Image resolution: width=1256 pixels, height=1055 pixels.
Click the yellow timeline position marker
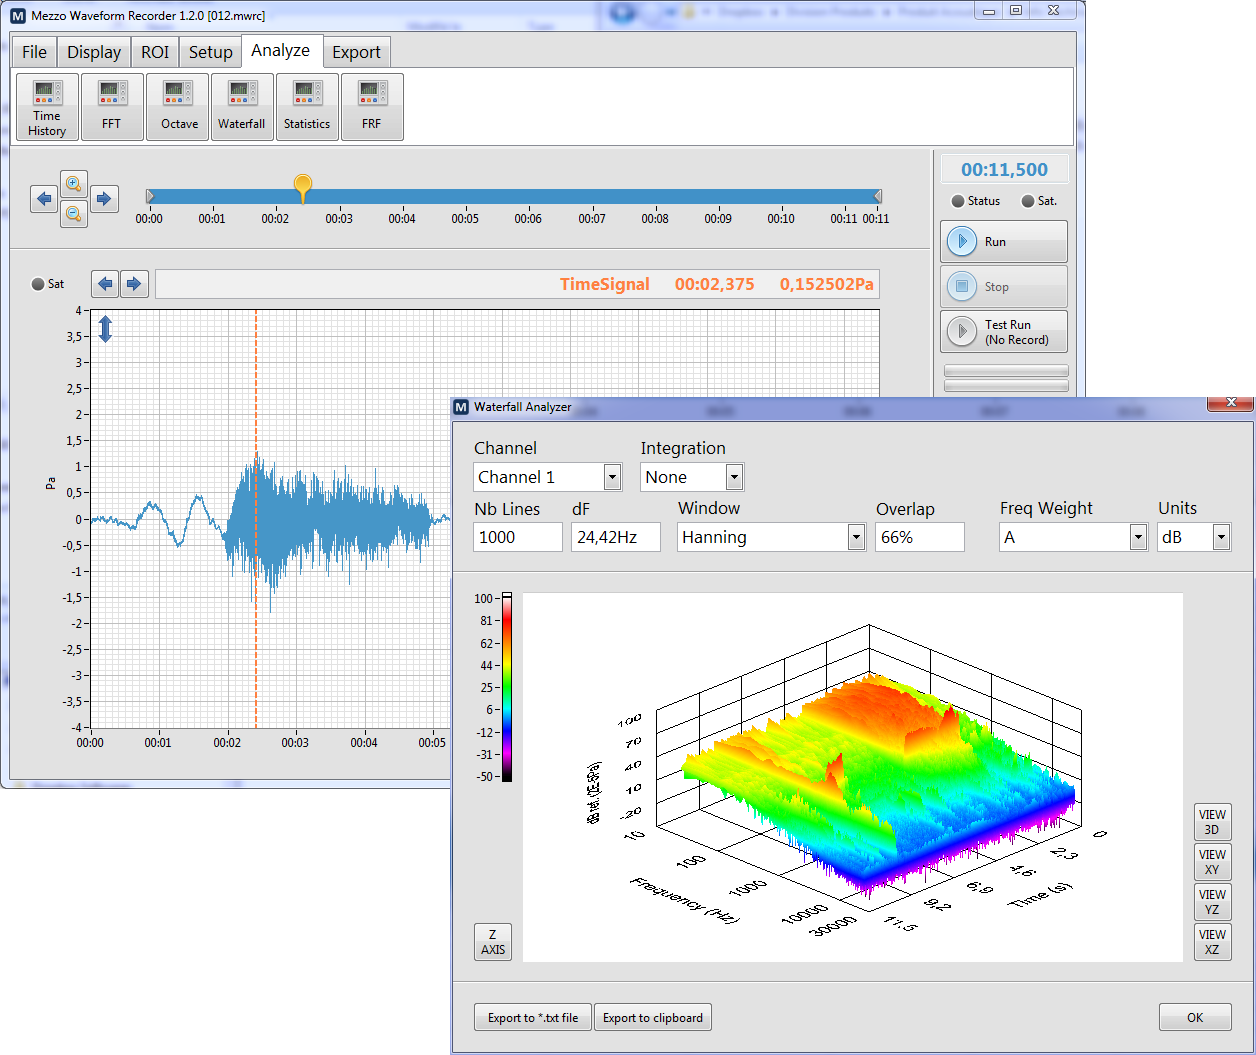click(303, 186)
